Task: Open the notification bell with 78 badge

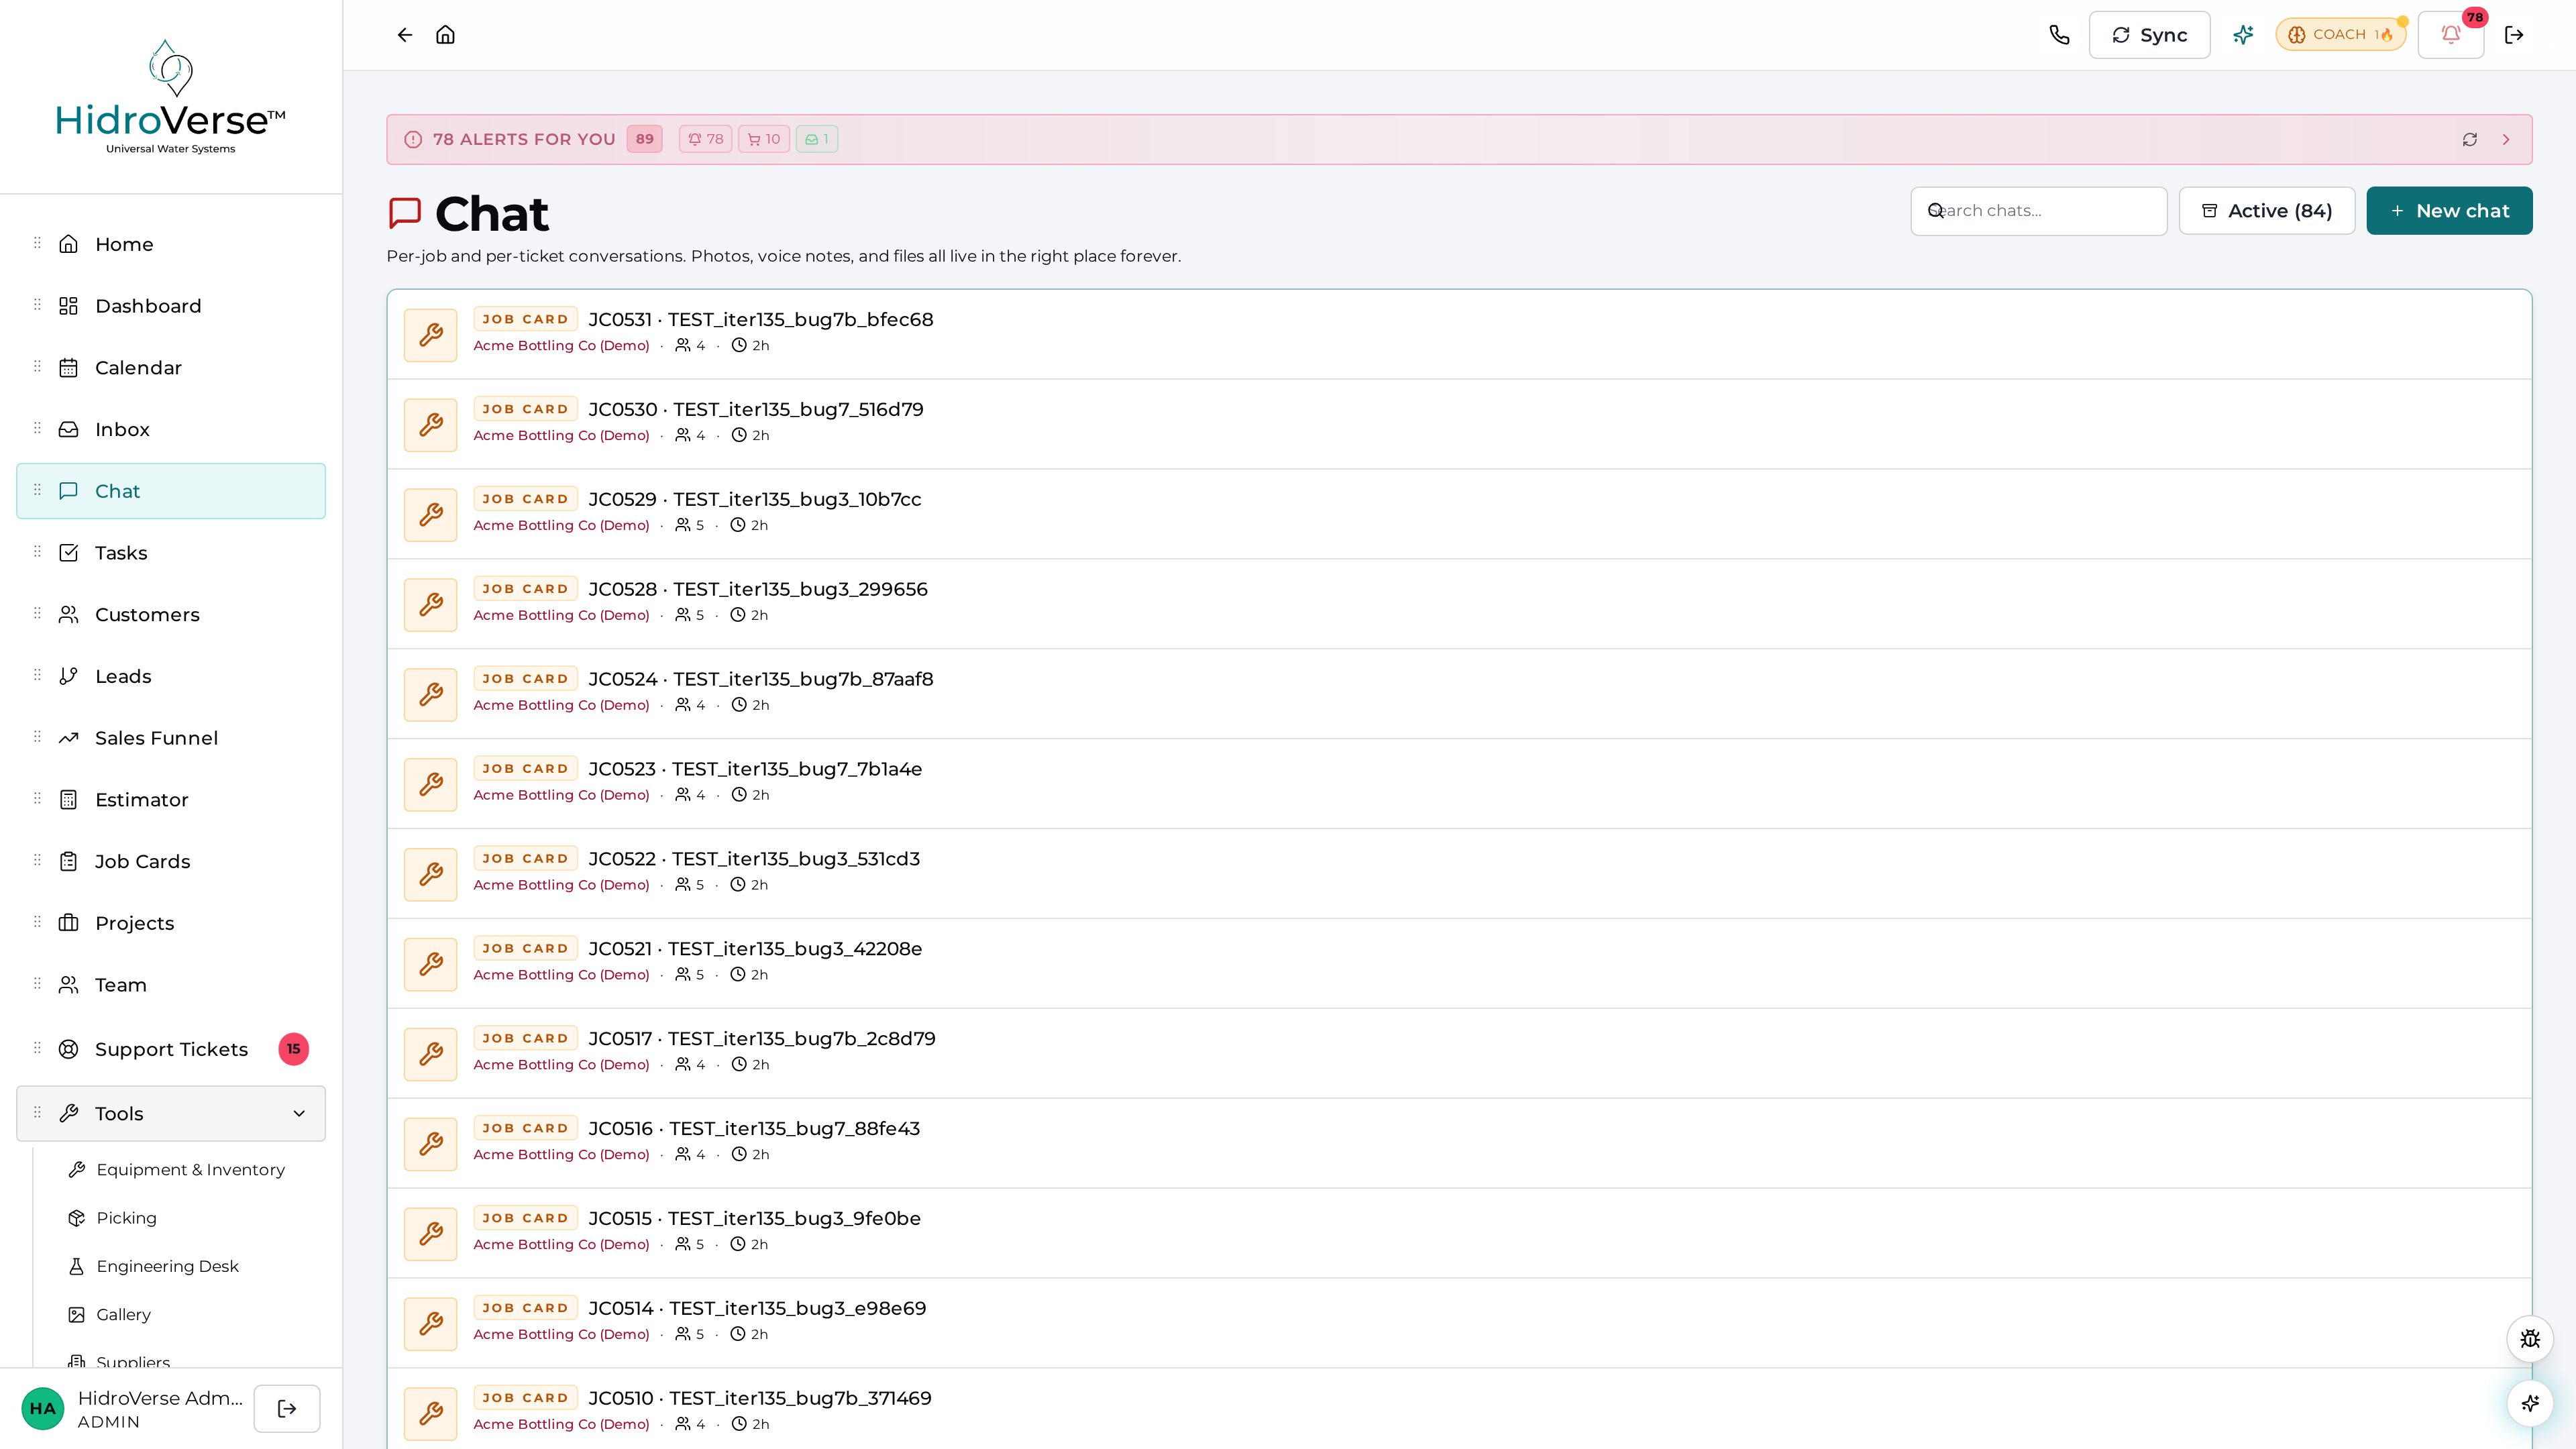Action: click(2450, 35)
